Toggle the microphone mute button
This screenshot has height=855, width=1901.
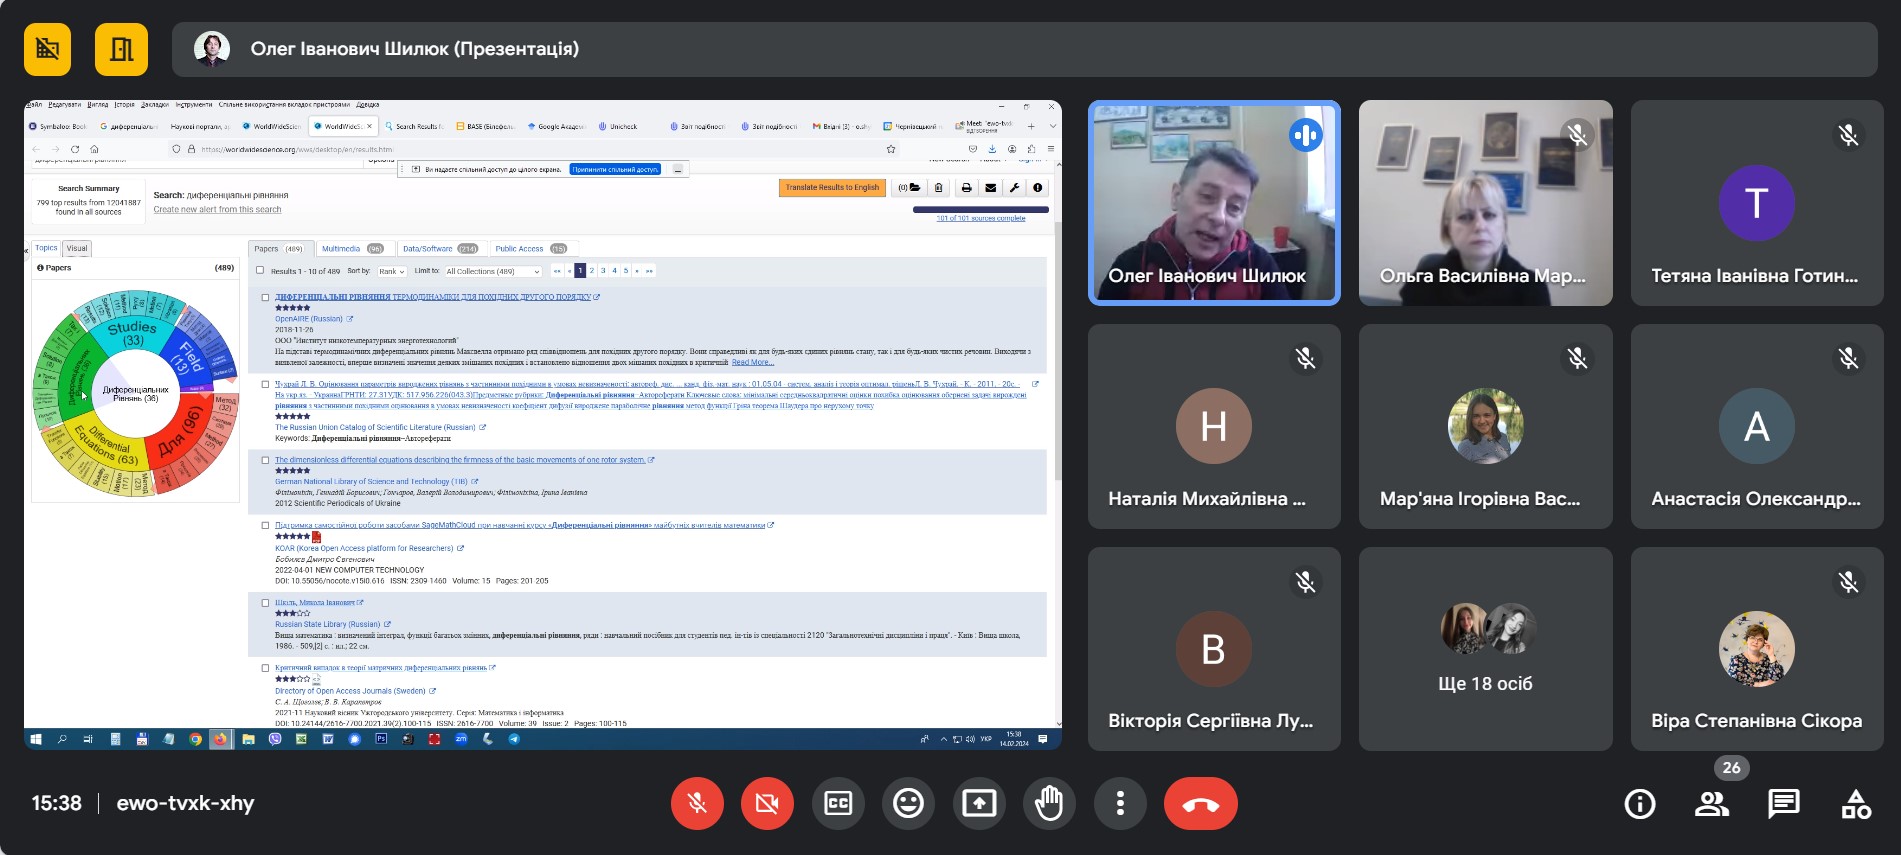(x=697, y=803)
